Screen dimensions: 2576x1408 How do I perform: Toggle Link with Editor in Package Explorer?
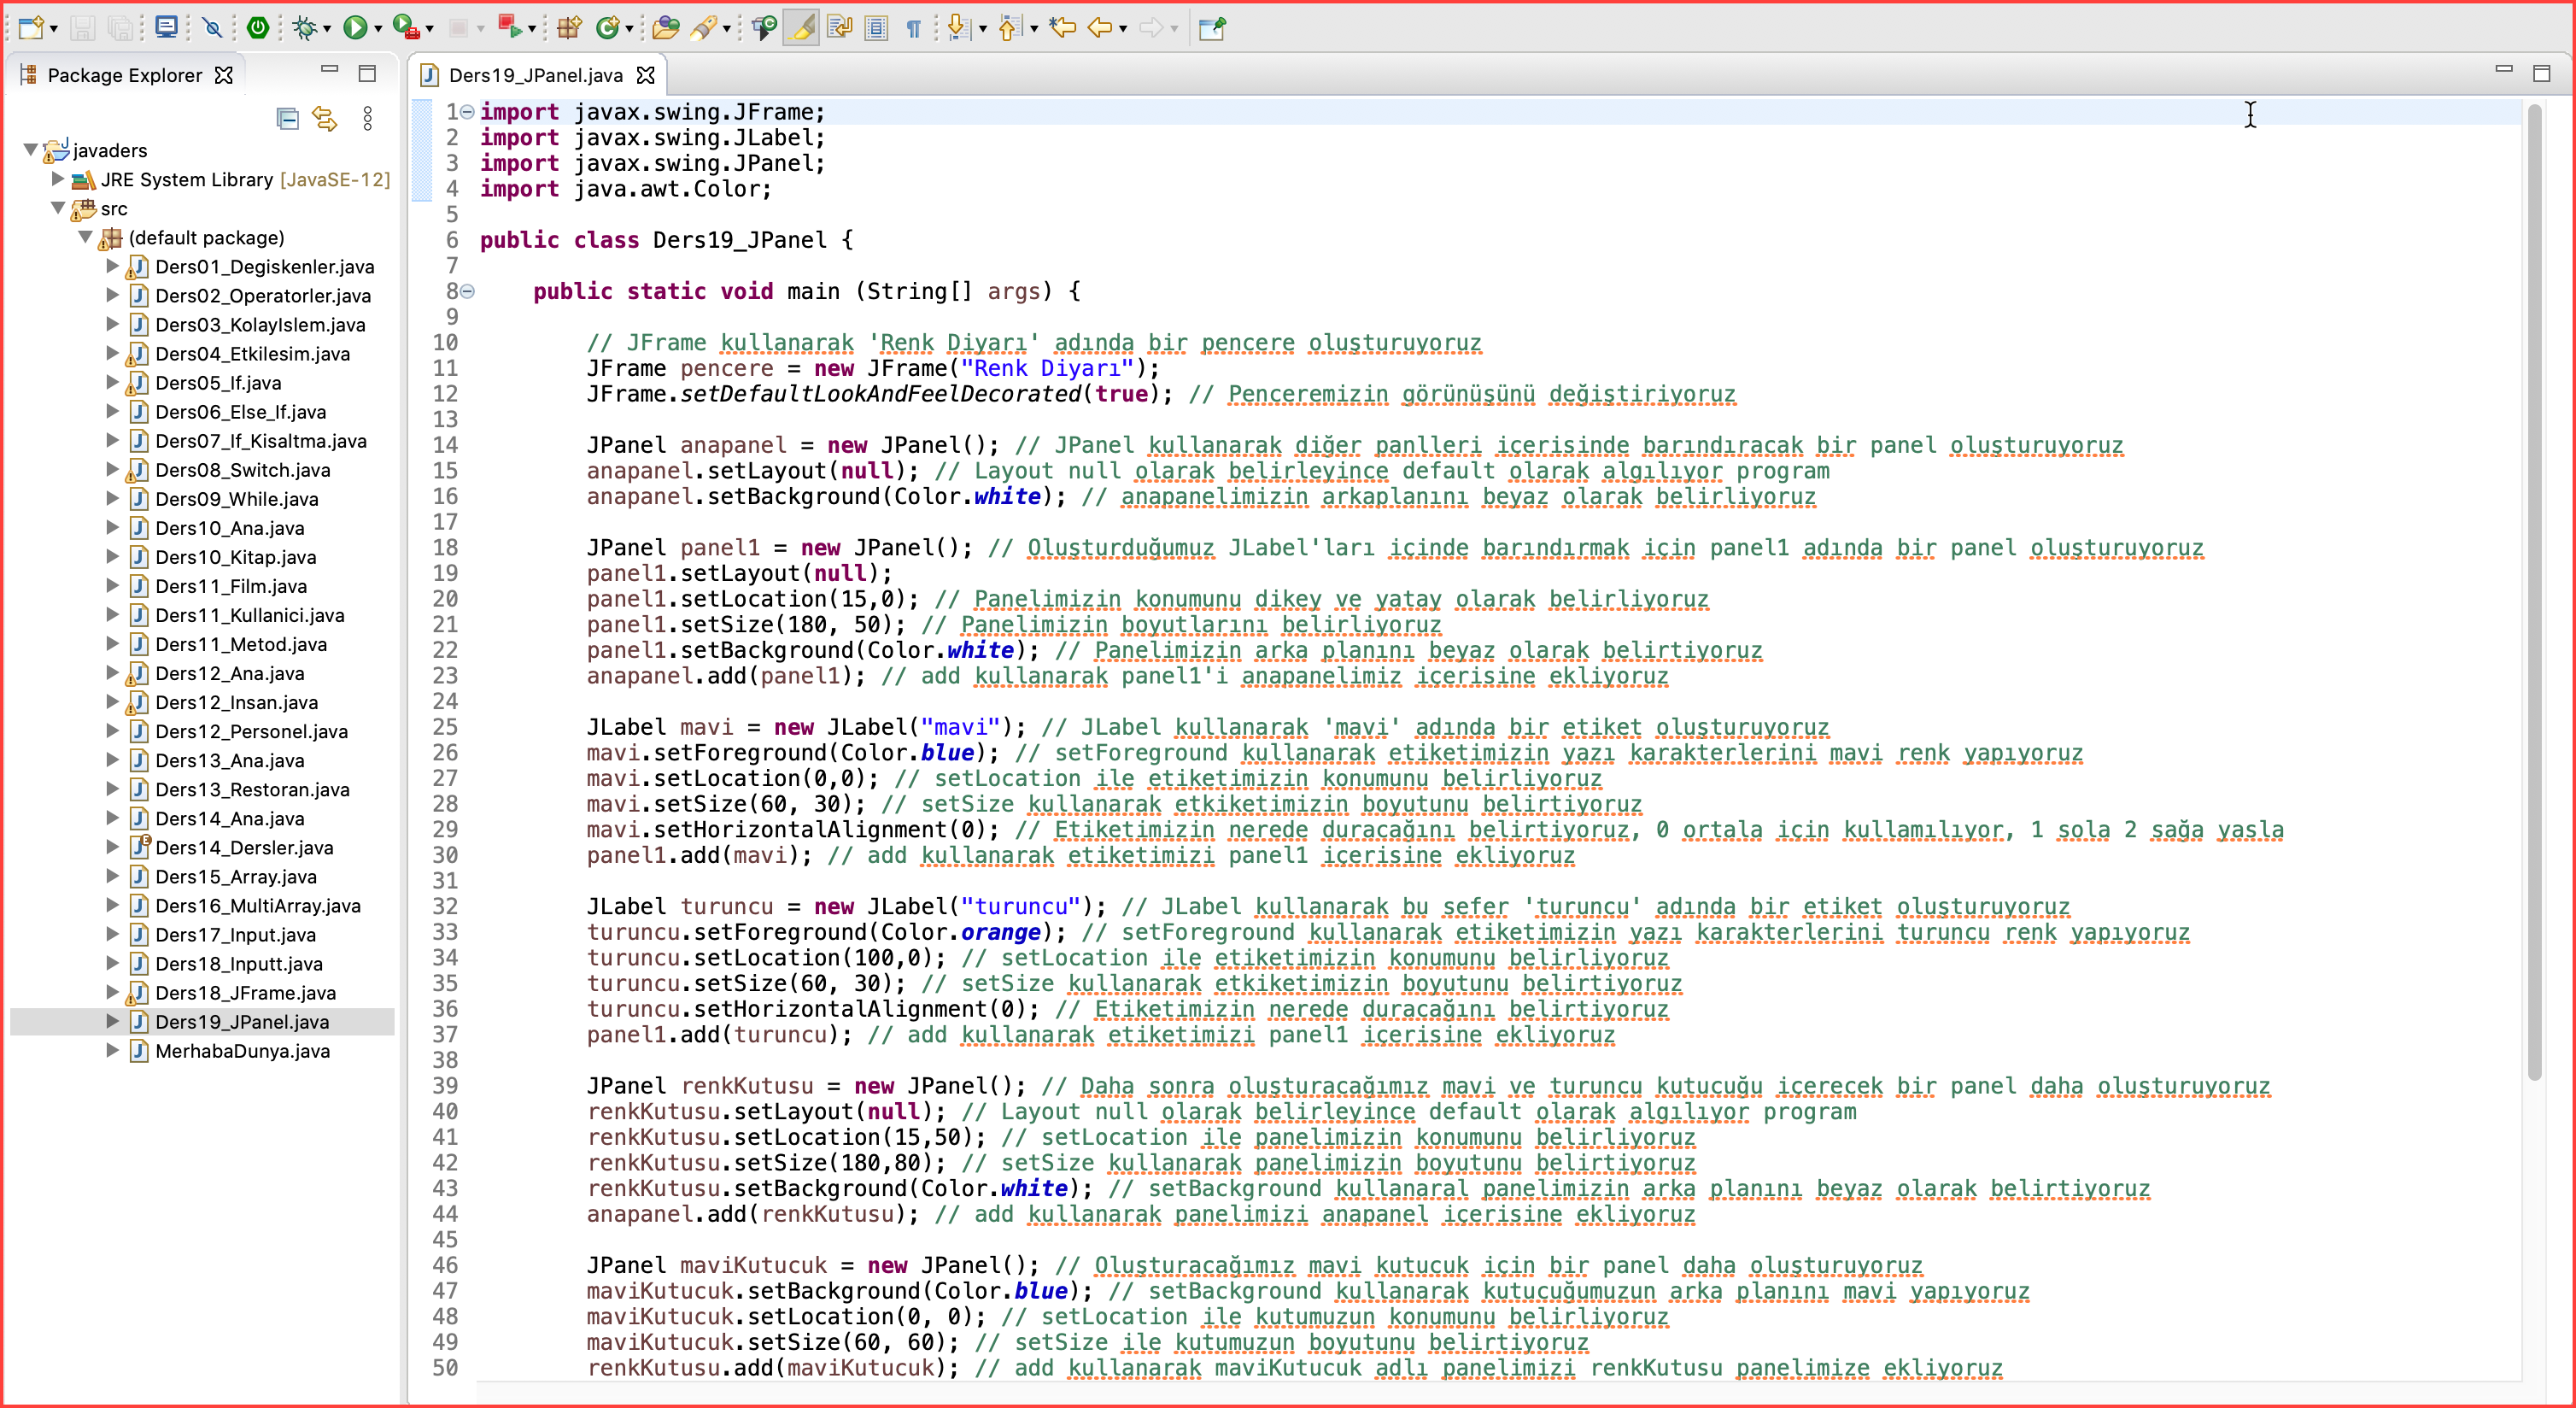[x=325, y=119]
